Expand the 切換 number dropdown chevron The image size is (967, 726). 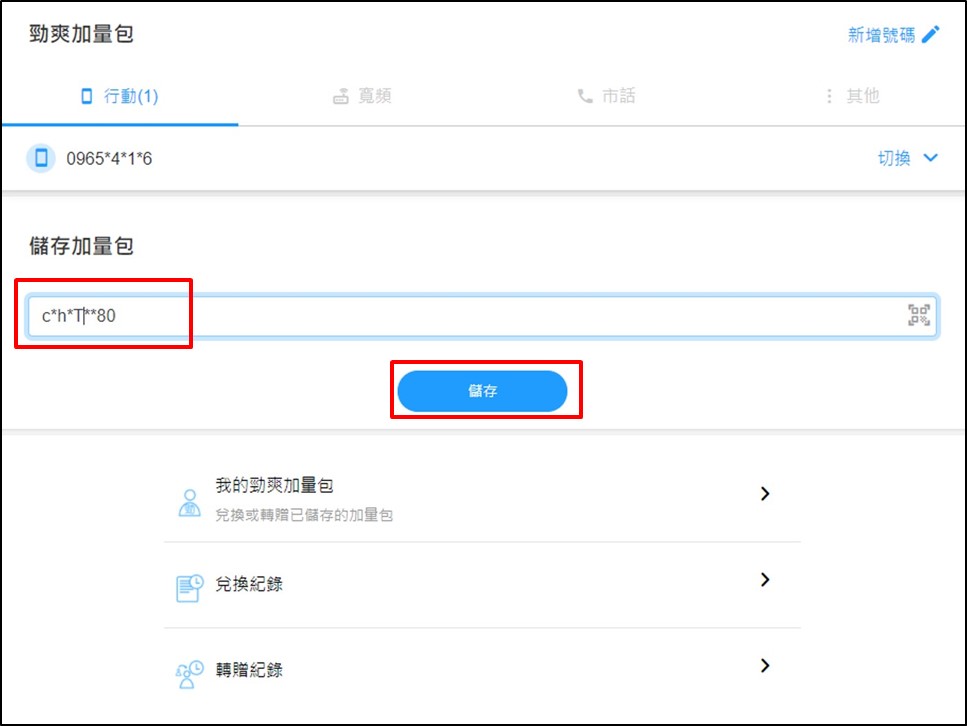pos(931,158)
